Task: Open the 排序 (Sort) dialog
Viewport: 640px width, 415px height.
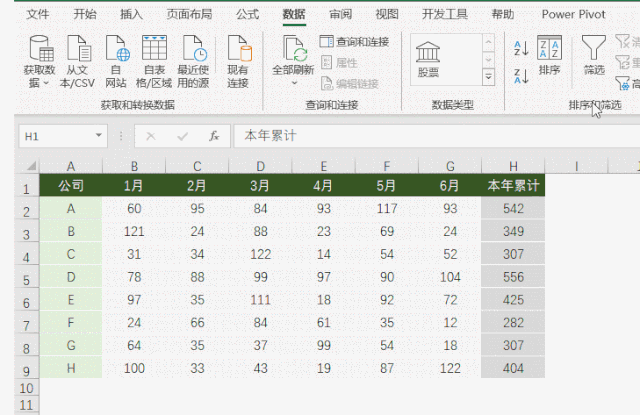Action: point(549,55)
